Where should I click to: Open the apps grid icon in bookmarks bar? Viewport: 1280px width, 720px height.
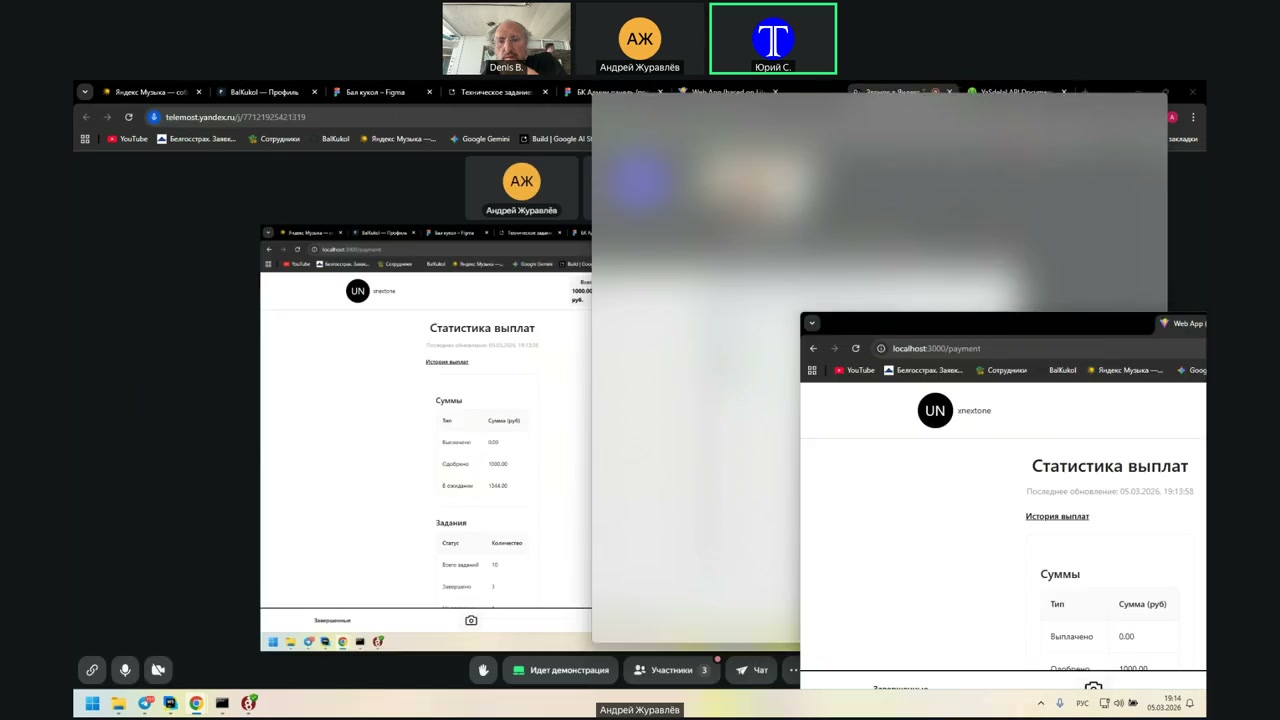tap(85, 139)
